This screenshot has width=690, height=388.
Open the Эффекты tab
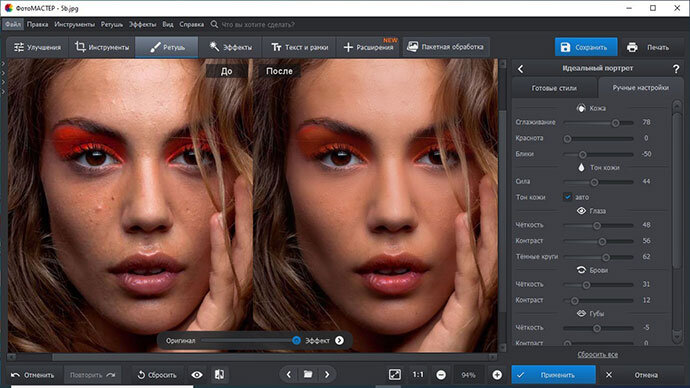[x=230, y=47]
